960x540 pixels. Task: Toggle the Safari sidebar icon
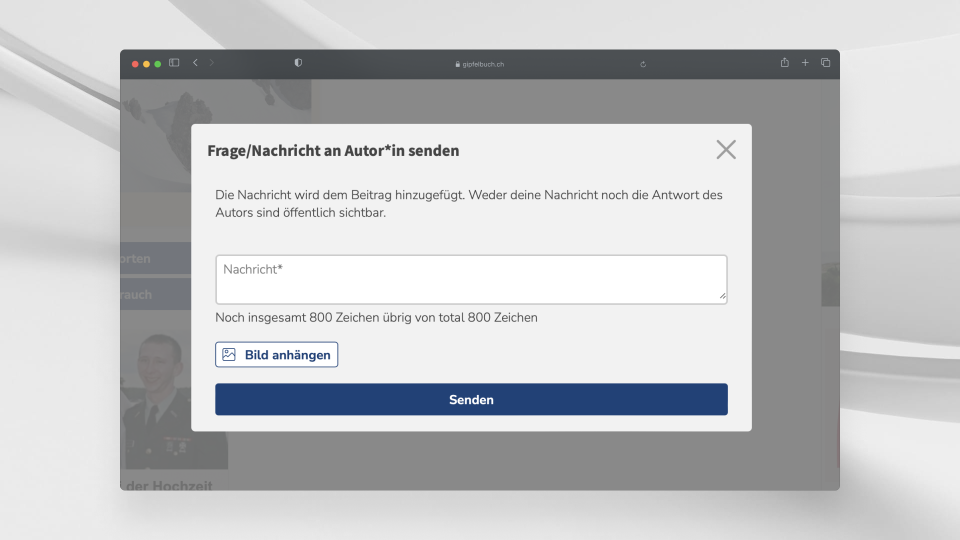174,63
